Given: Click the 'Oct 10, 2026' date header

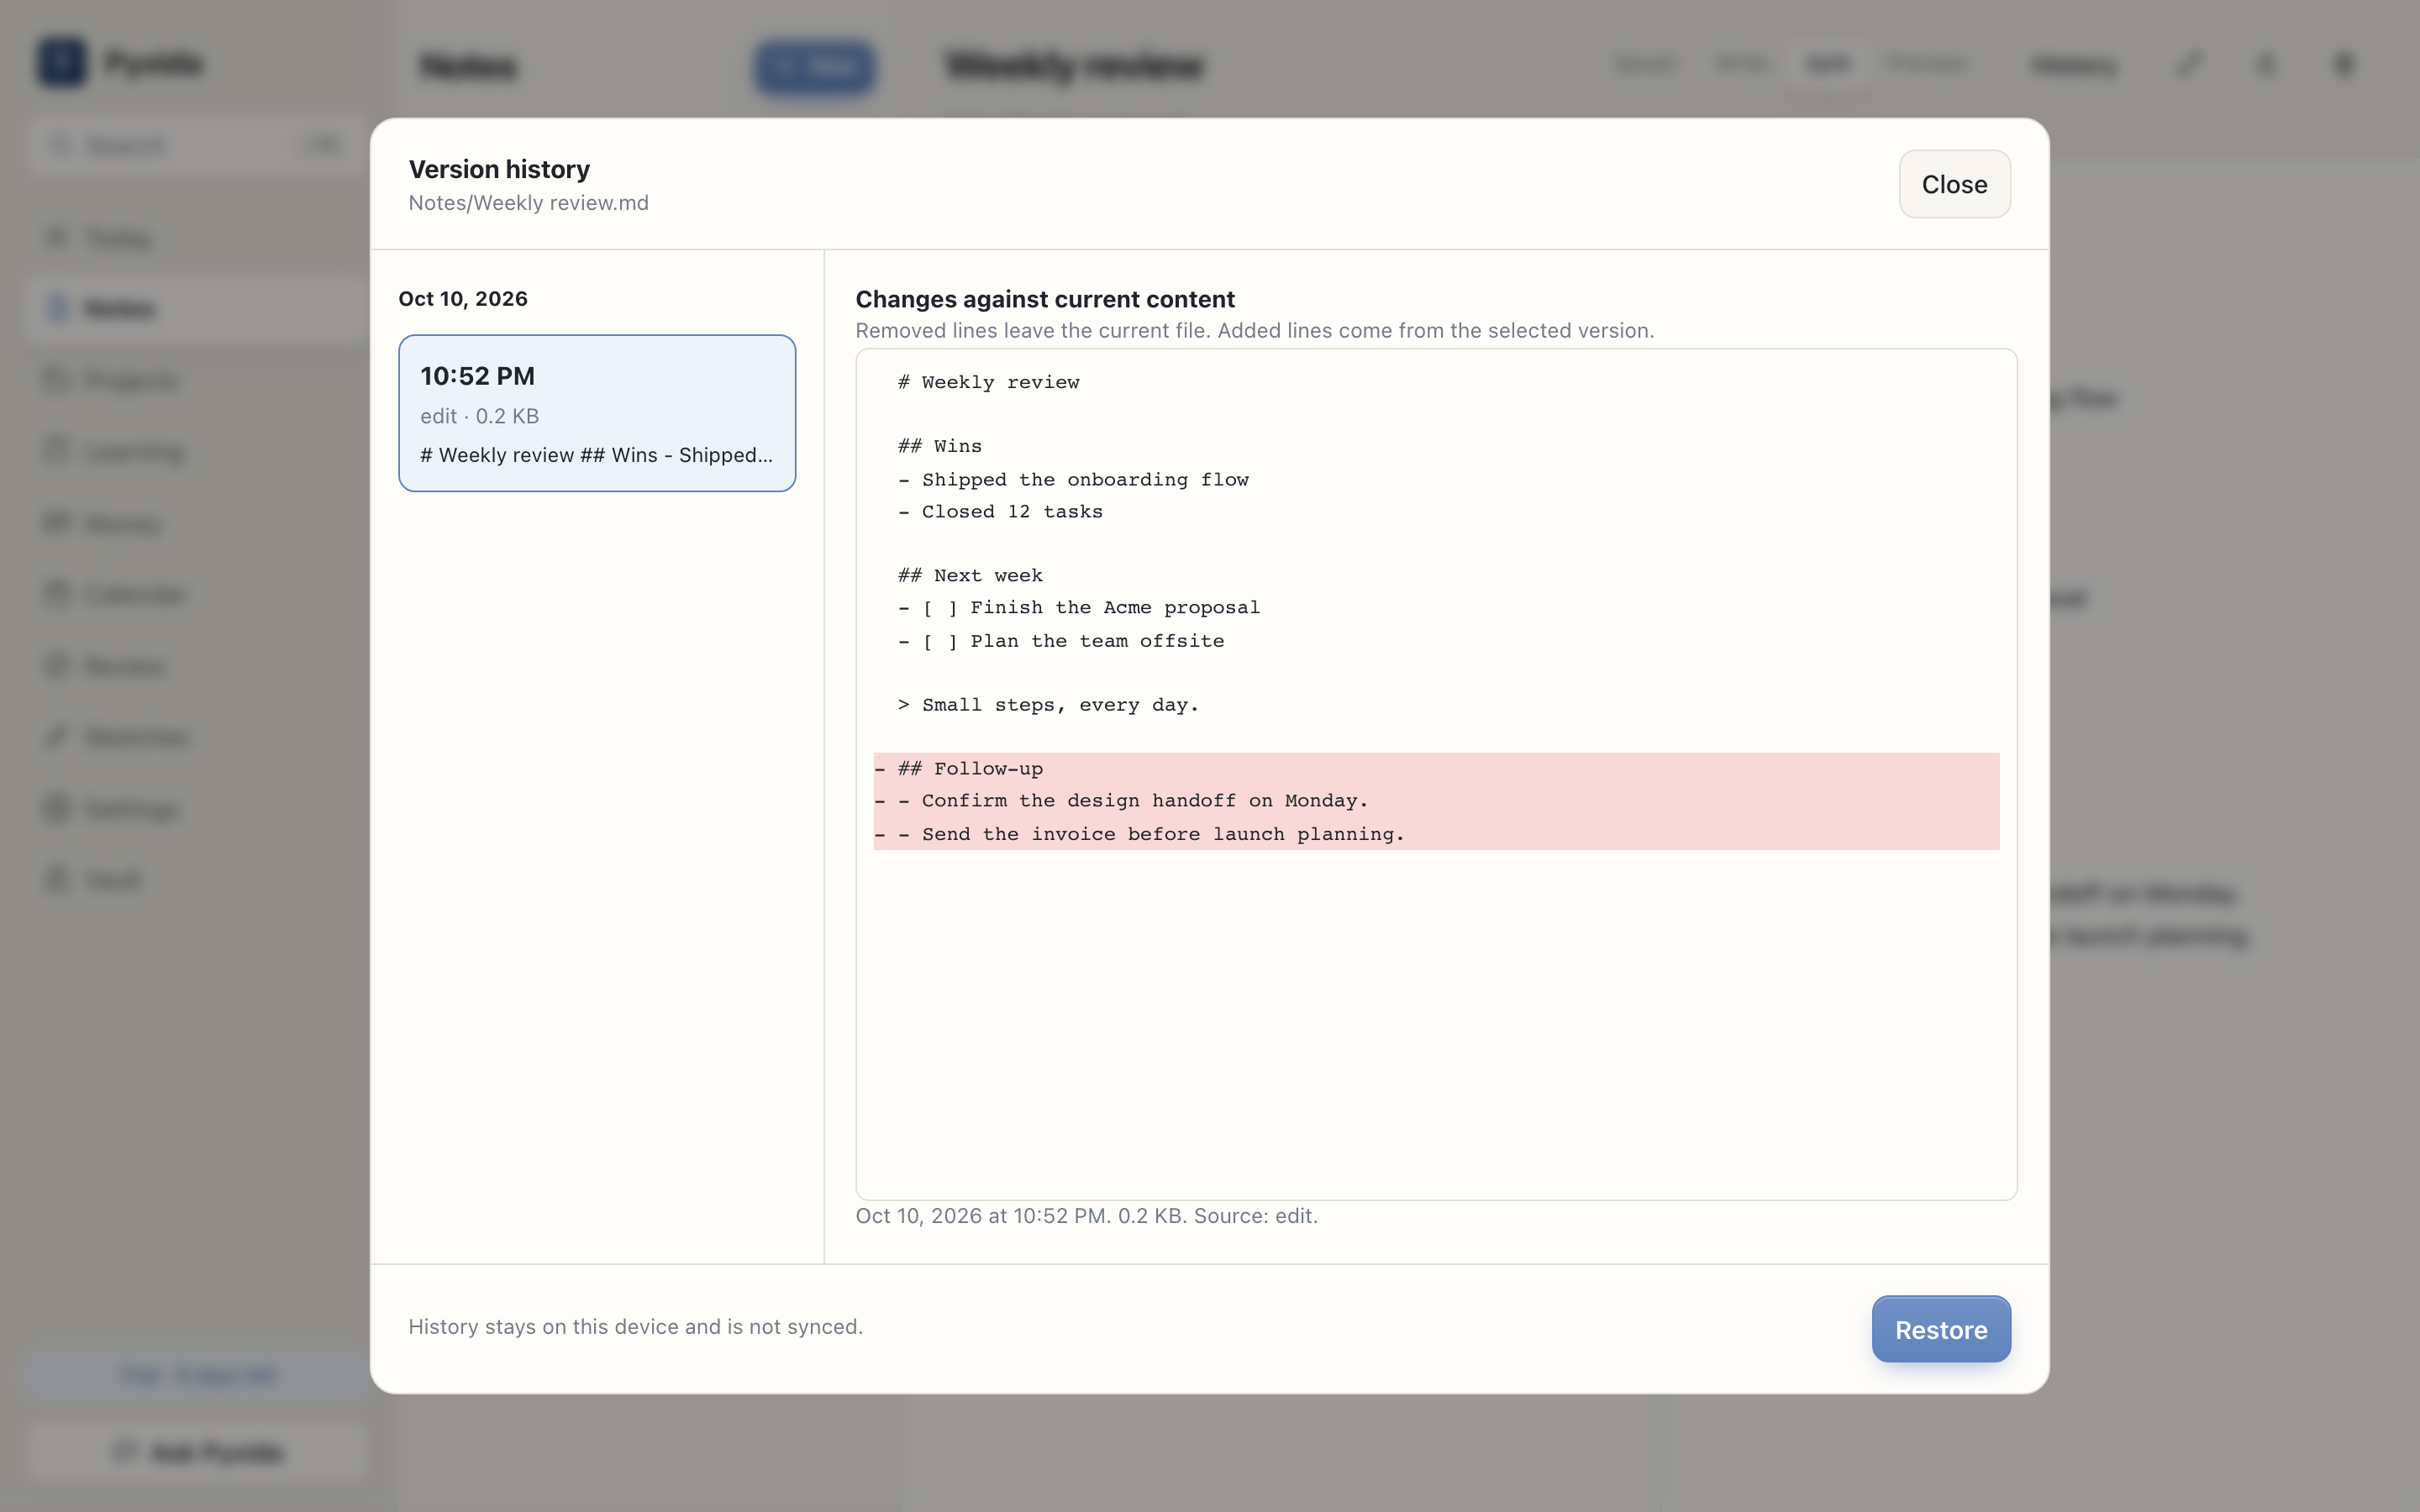Looking at the screenshot, I should 463,299.
